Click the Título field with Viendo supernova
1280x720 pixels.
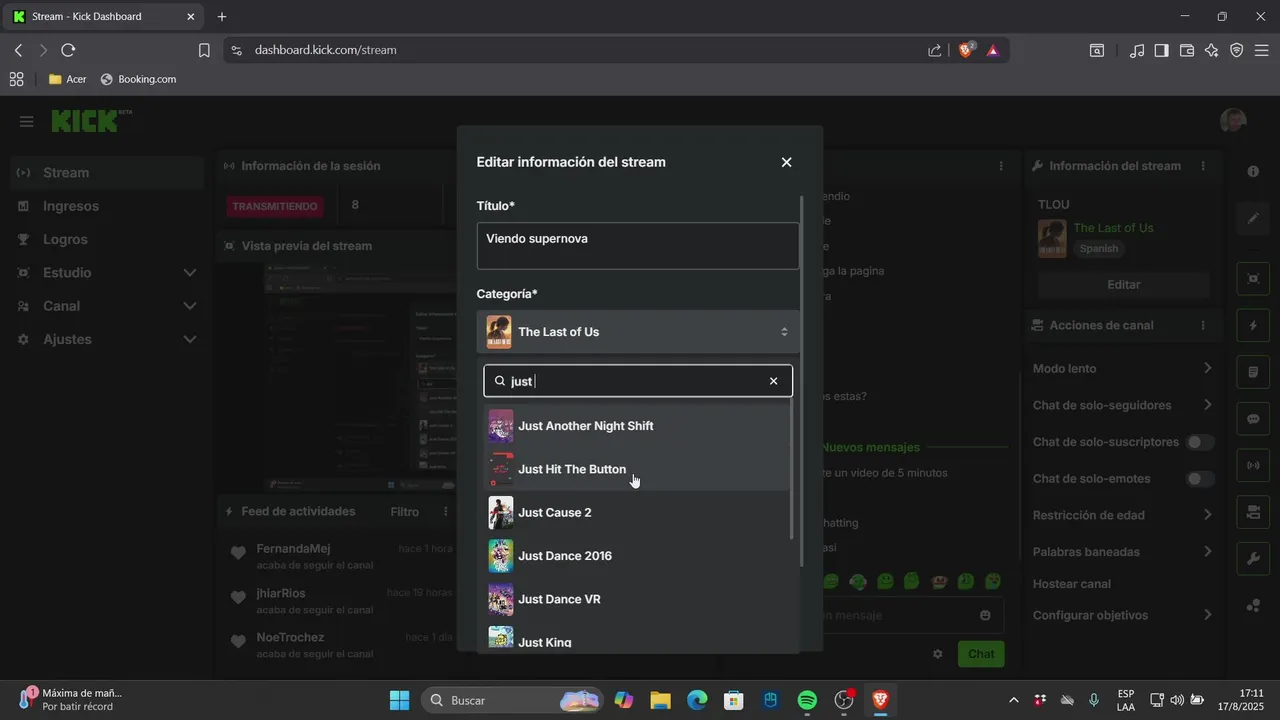(638, 246)
